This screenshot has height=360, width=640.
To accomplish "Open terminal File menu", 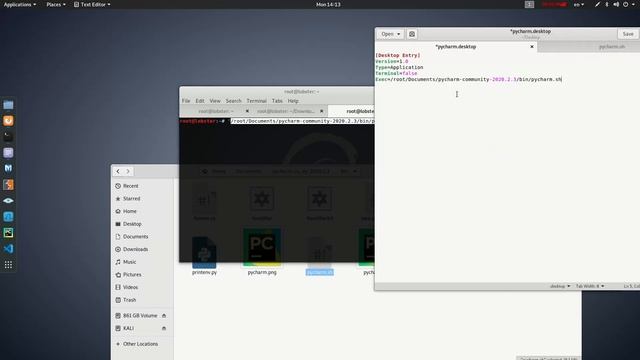I will click(x=186, y=101).
